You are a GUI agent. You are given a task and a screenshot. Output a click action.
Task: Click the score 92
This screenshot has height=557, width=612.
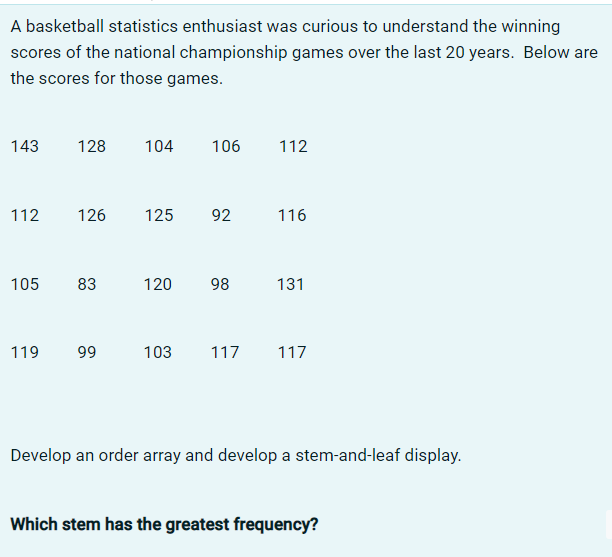221,215
